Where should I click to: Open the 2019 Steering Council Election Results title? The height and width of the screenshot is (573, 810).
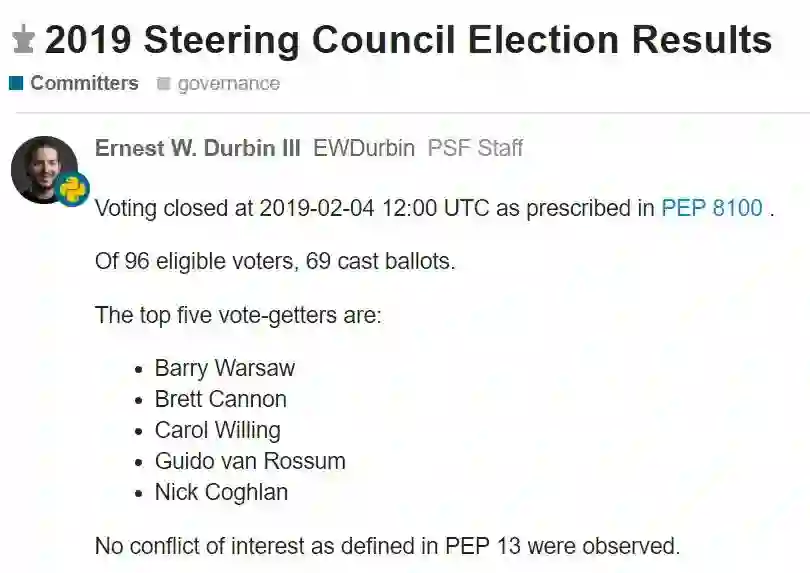pyautogui.click(x=408, y=40)
